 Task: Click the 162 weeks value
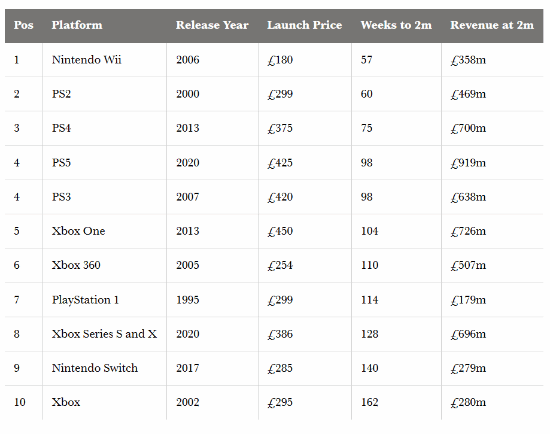tap(370, 402)
